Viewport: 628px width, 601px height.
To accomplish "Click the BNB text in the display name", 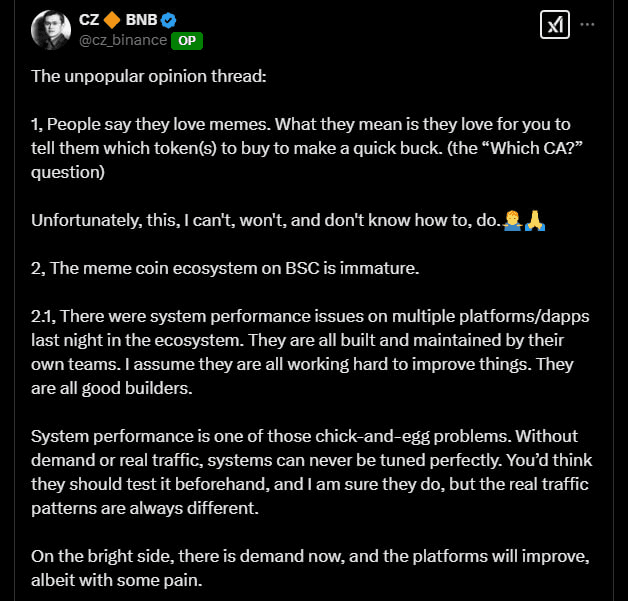I will point(141,20).
